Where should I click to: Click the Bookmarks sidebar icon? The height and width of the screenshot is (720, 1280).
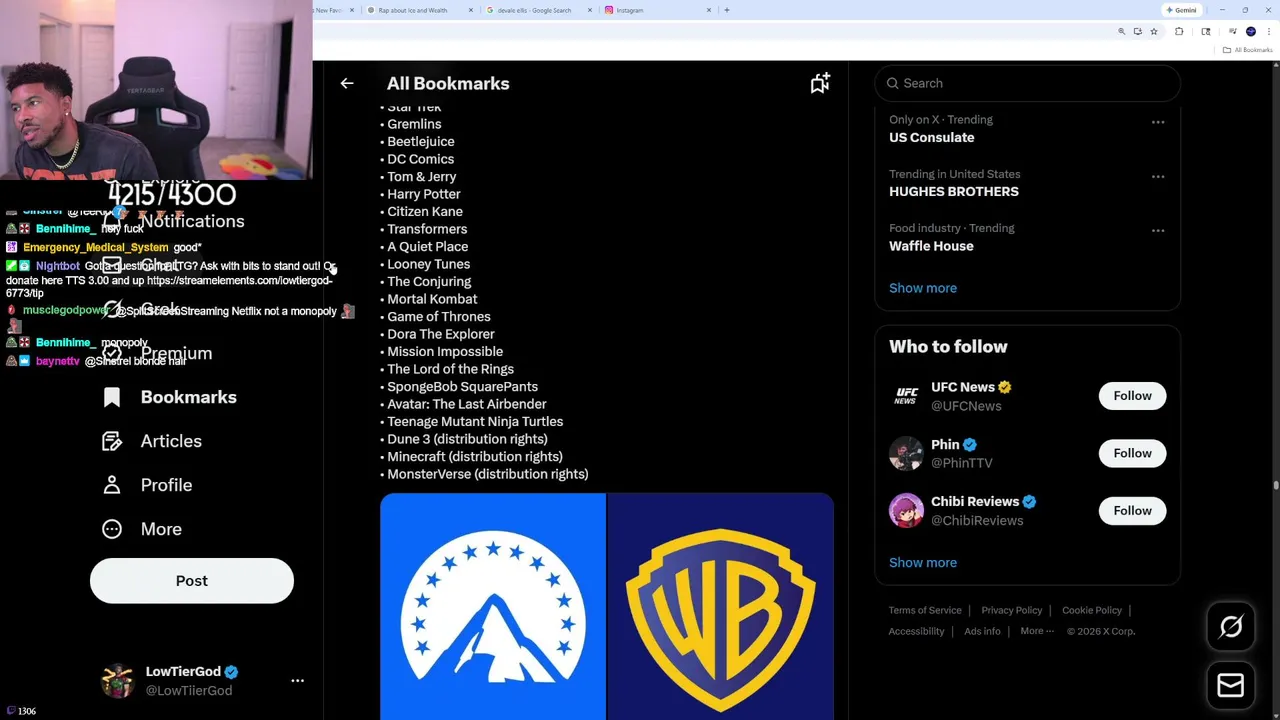[x=112, y=397]
